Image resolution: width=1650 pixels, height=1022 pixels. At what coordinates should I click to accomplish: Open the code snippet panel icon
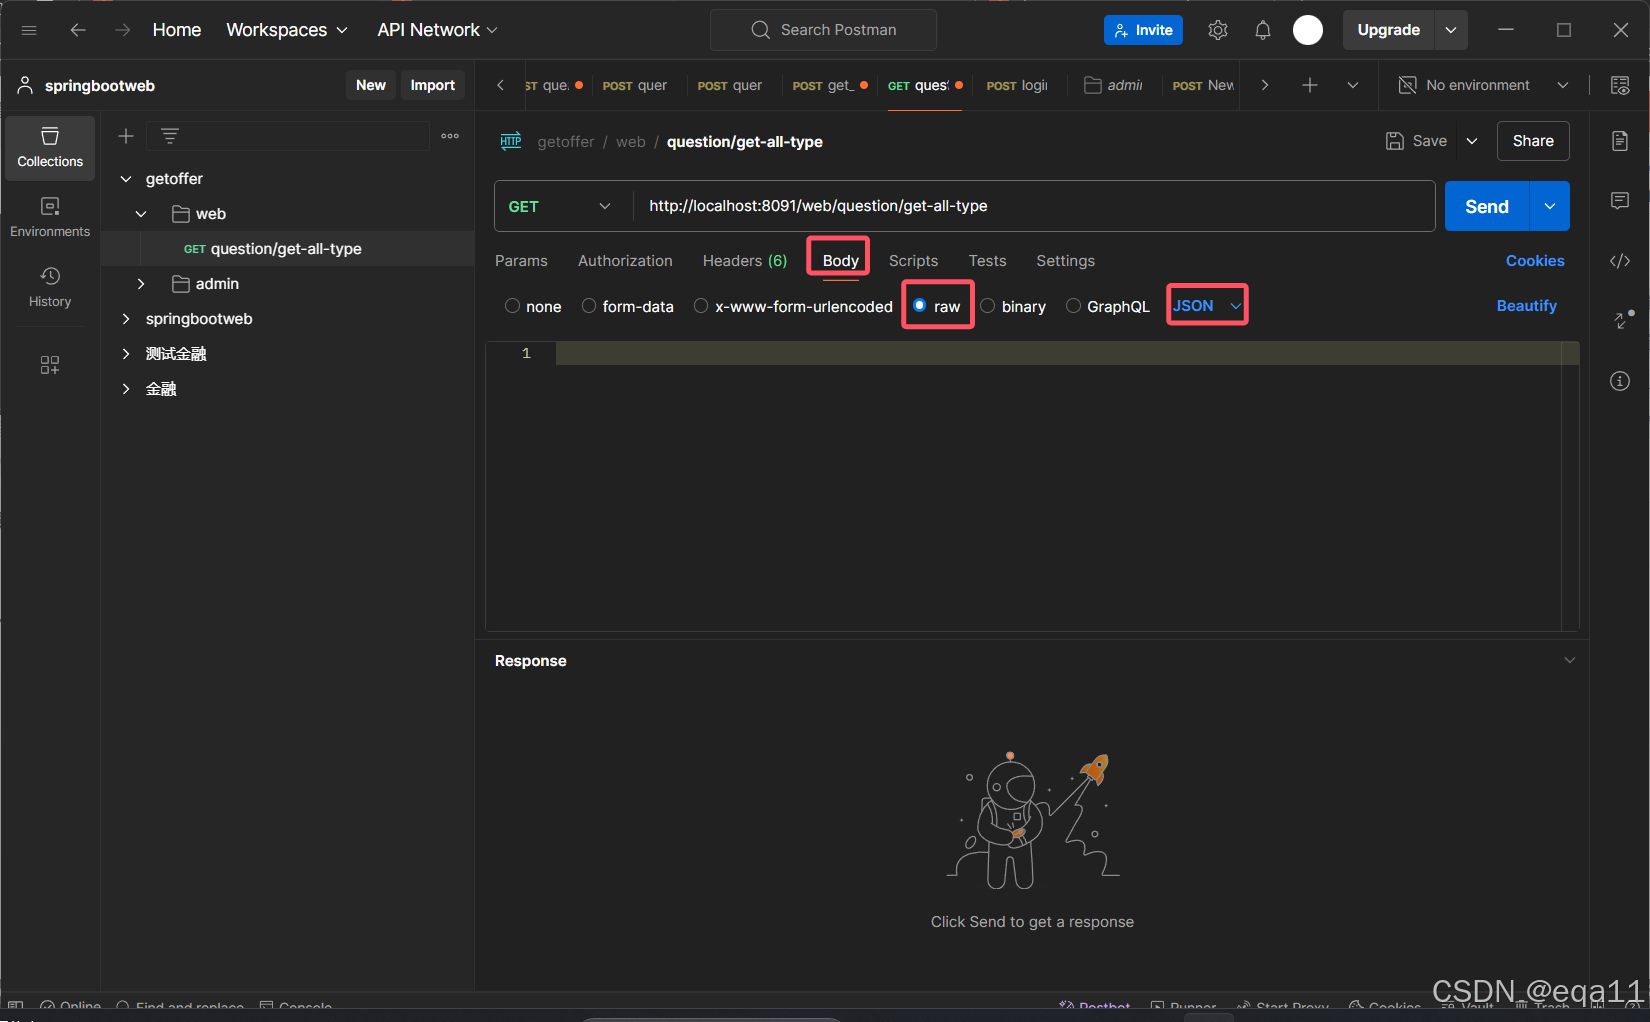[x=1620, y=261]
